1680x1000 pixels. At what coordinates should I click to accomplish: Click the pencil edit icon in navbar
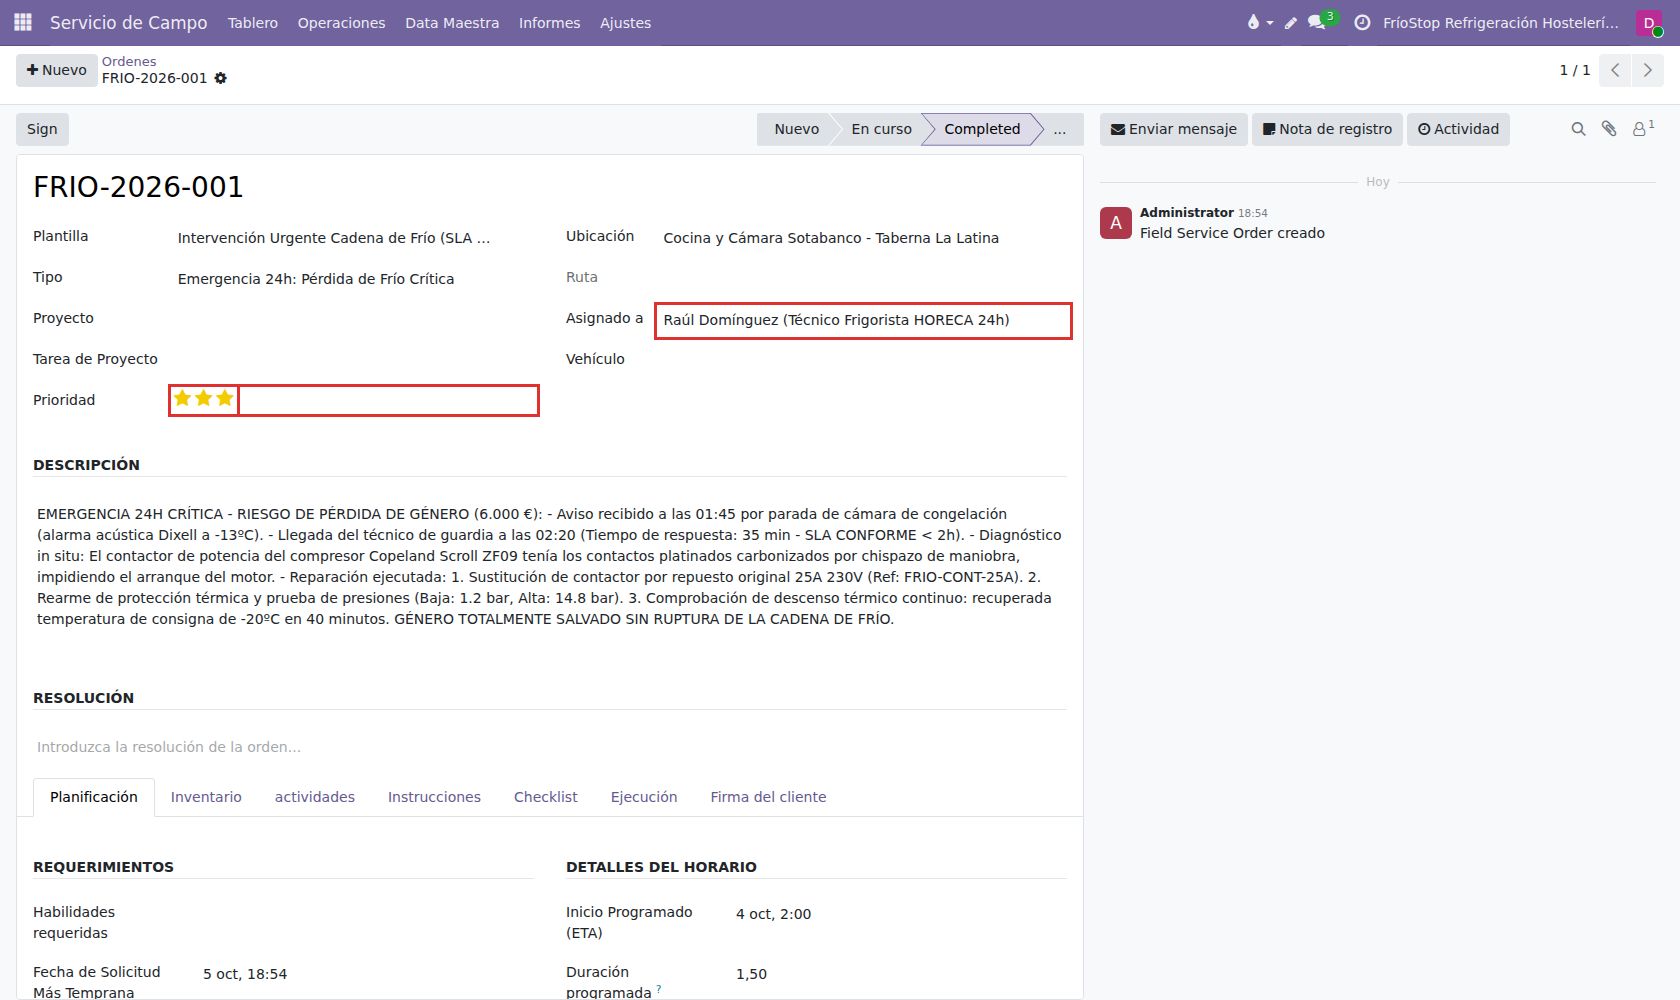[x=1291, y=22]
